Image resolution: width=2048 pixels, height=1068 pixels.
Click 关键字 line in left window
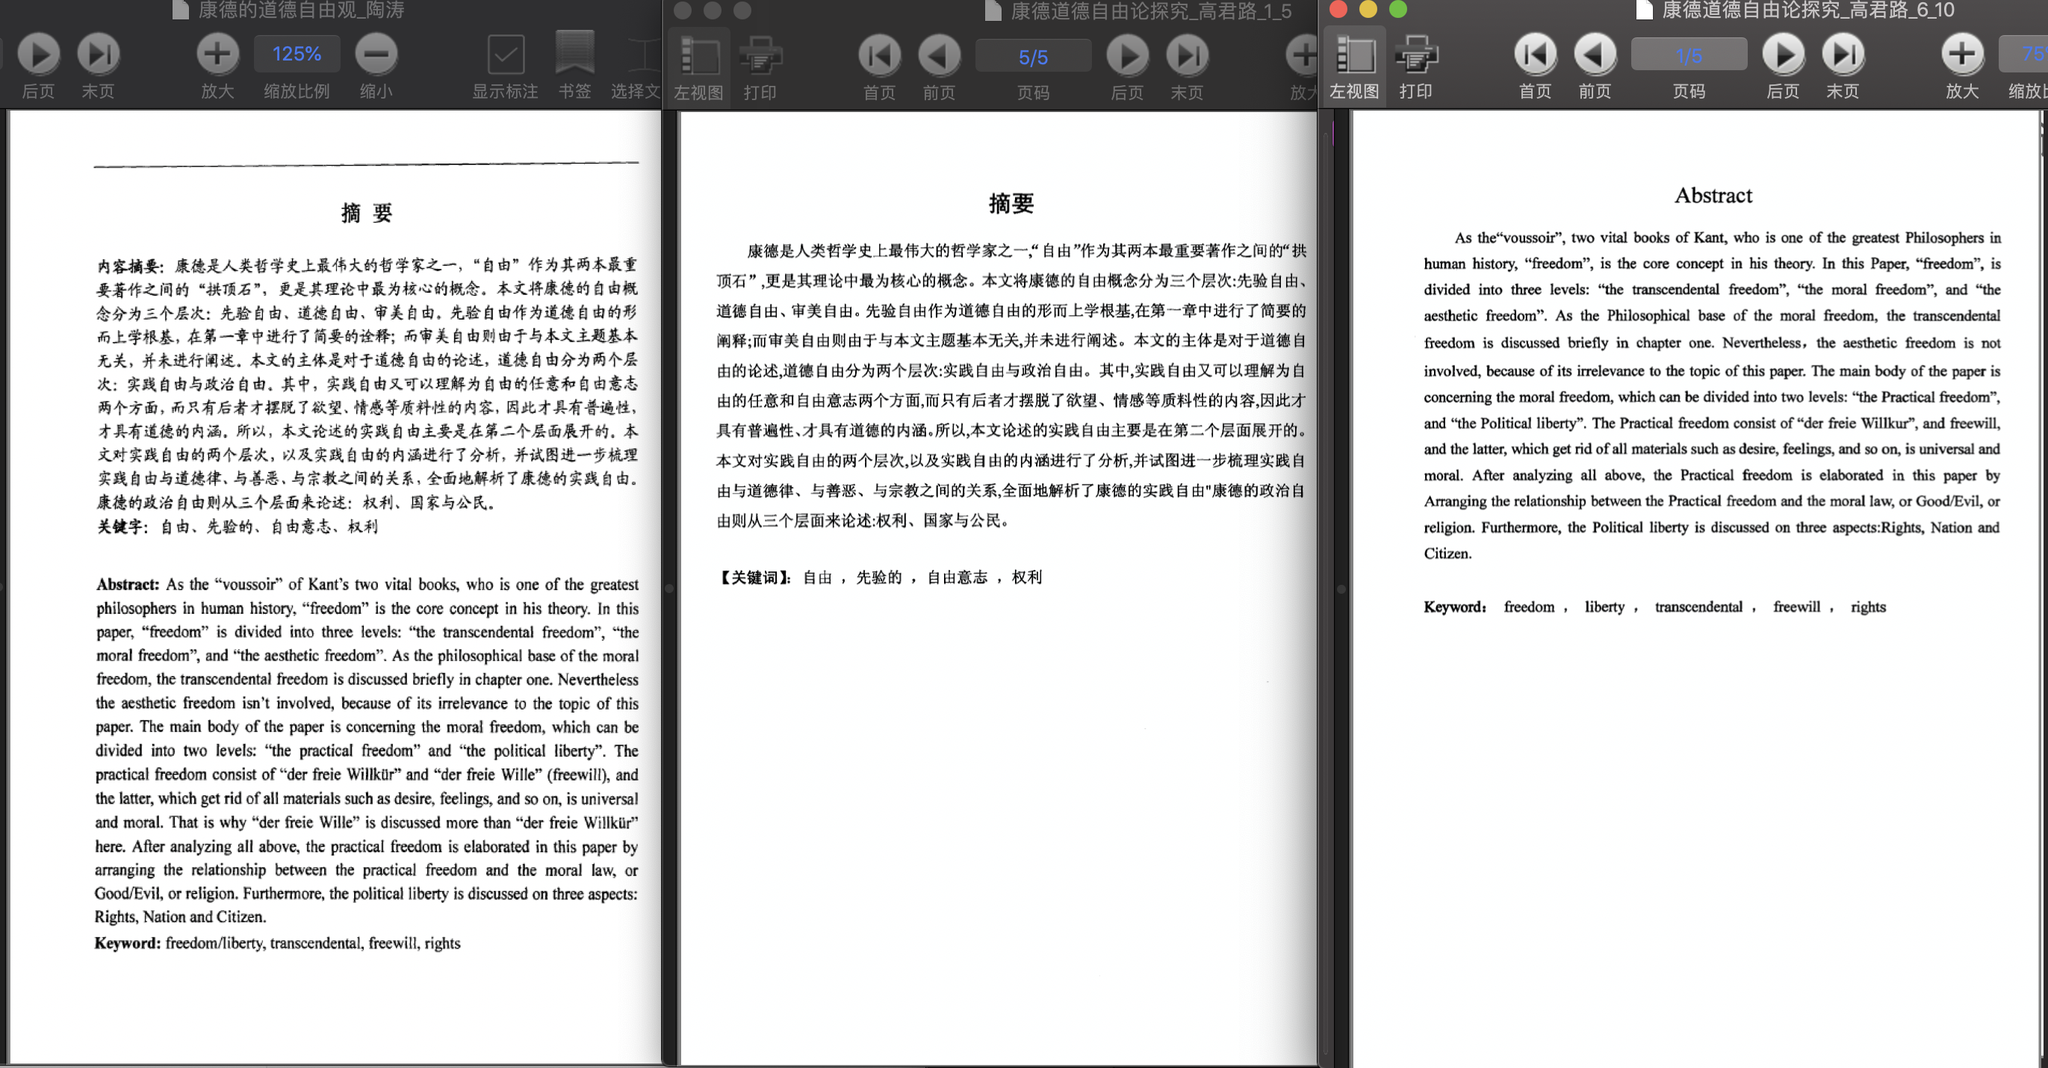coord(237,527)
